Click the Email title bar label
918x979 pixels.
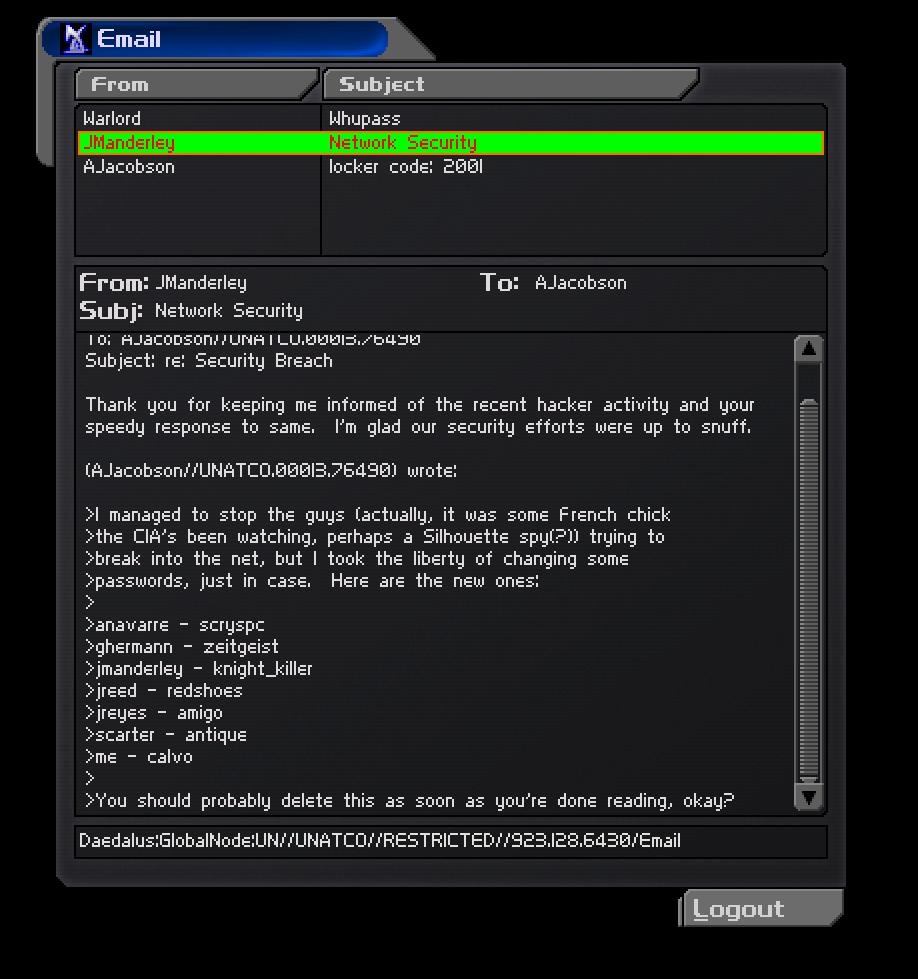coord(129,39)
